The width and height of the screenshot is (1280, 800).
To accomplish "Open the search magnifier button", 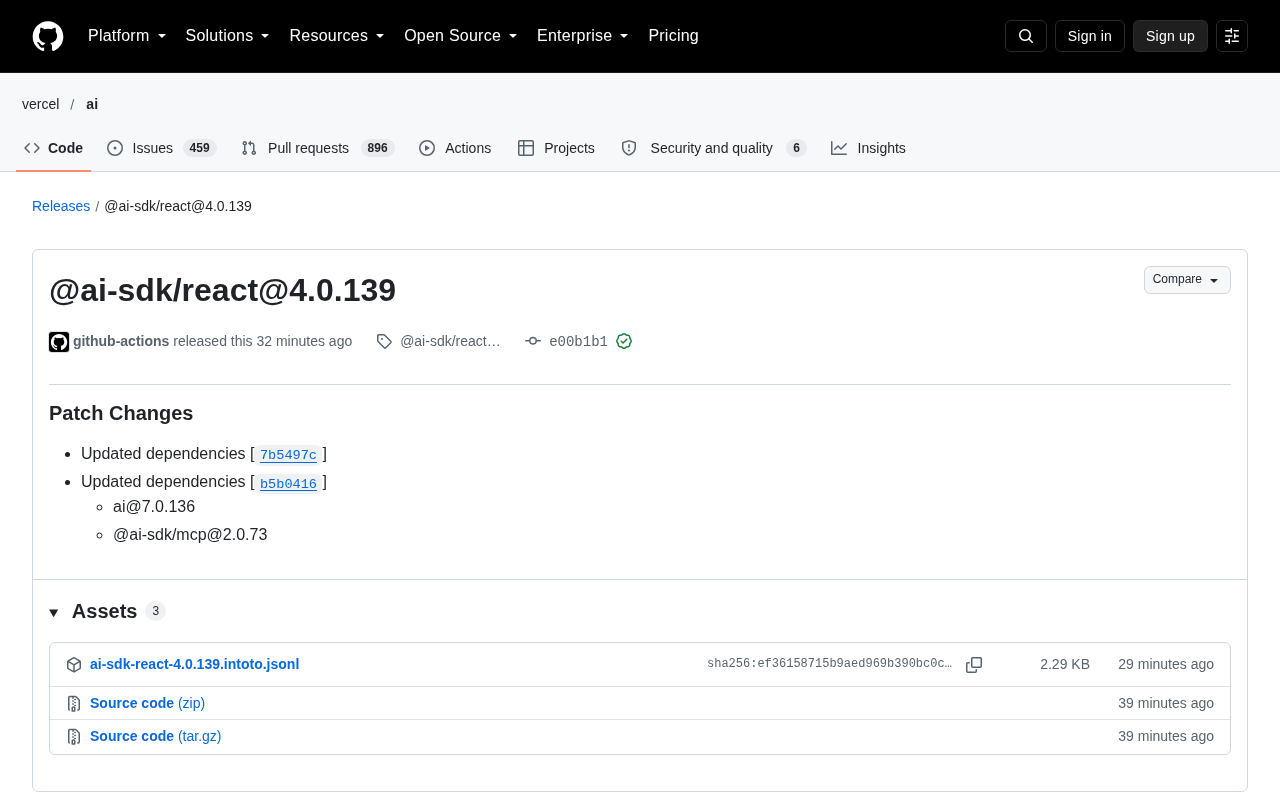I will (x=1026, y=36).
